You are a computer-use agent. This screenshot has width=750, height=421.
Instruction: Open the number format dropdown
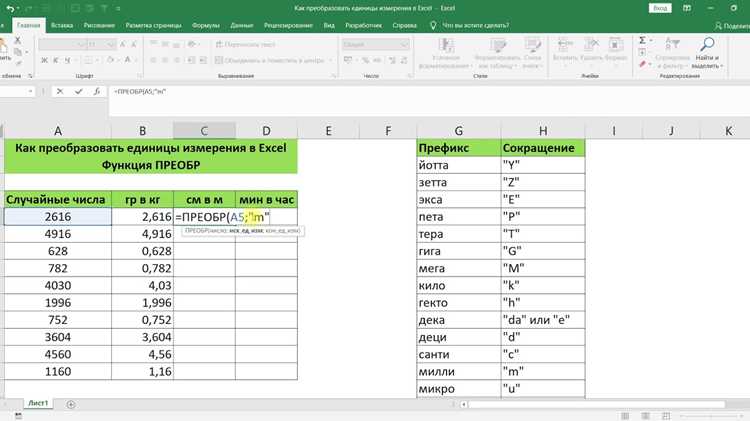(405, 44)
